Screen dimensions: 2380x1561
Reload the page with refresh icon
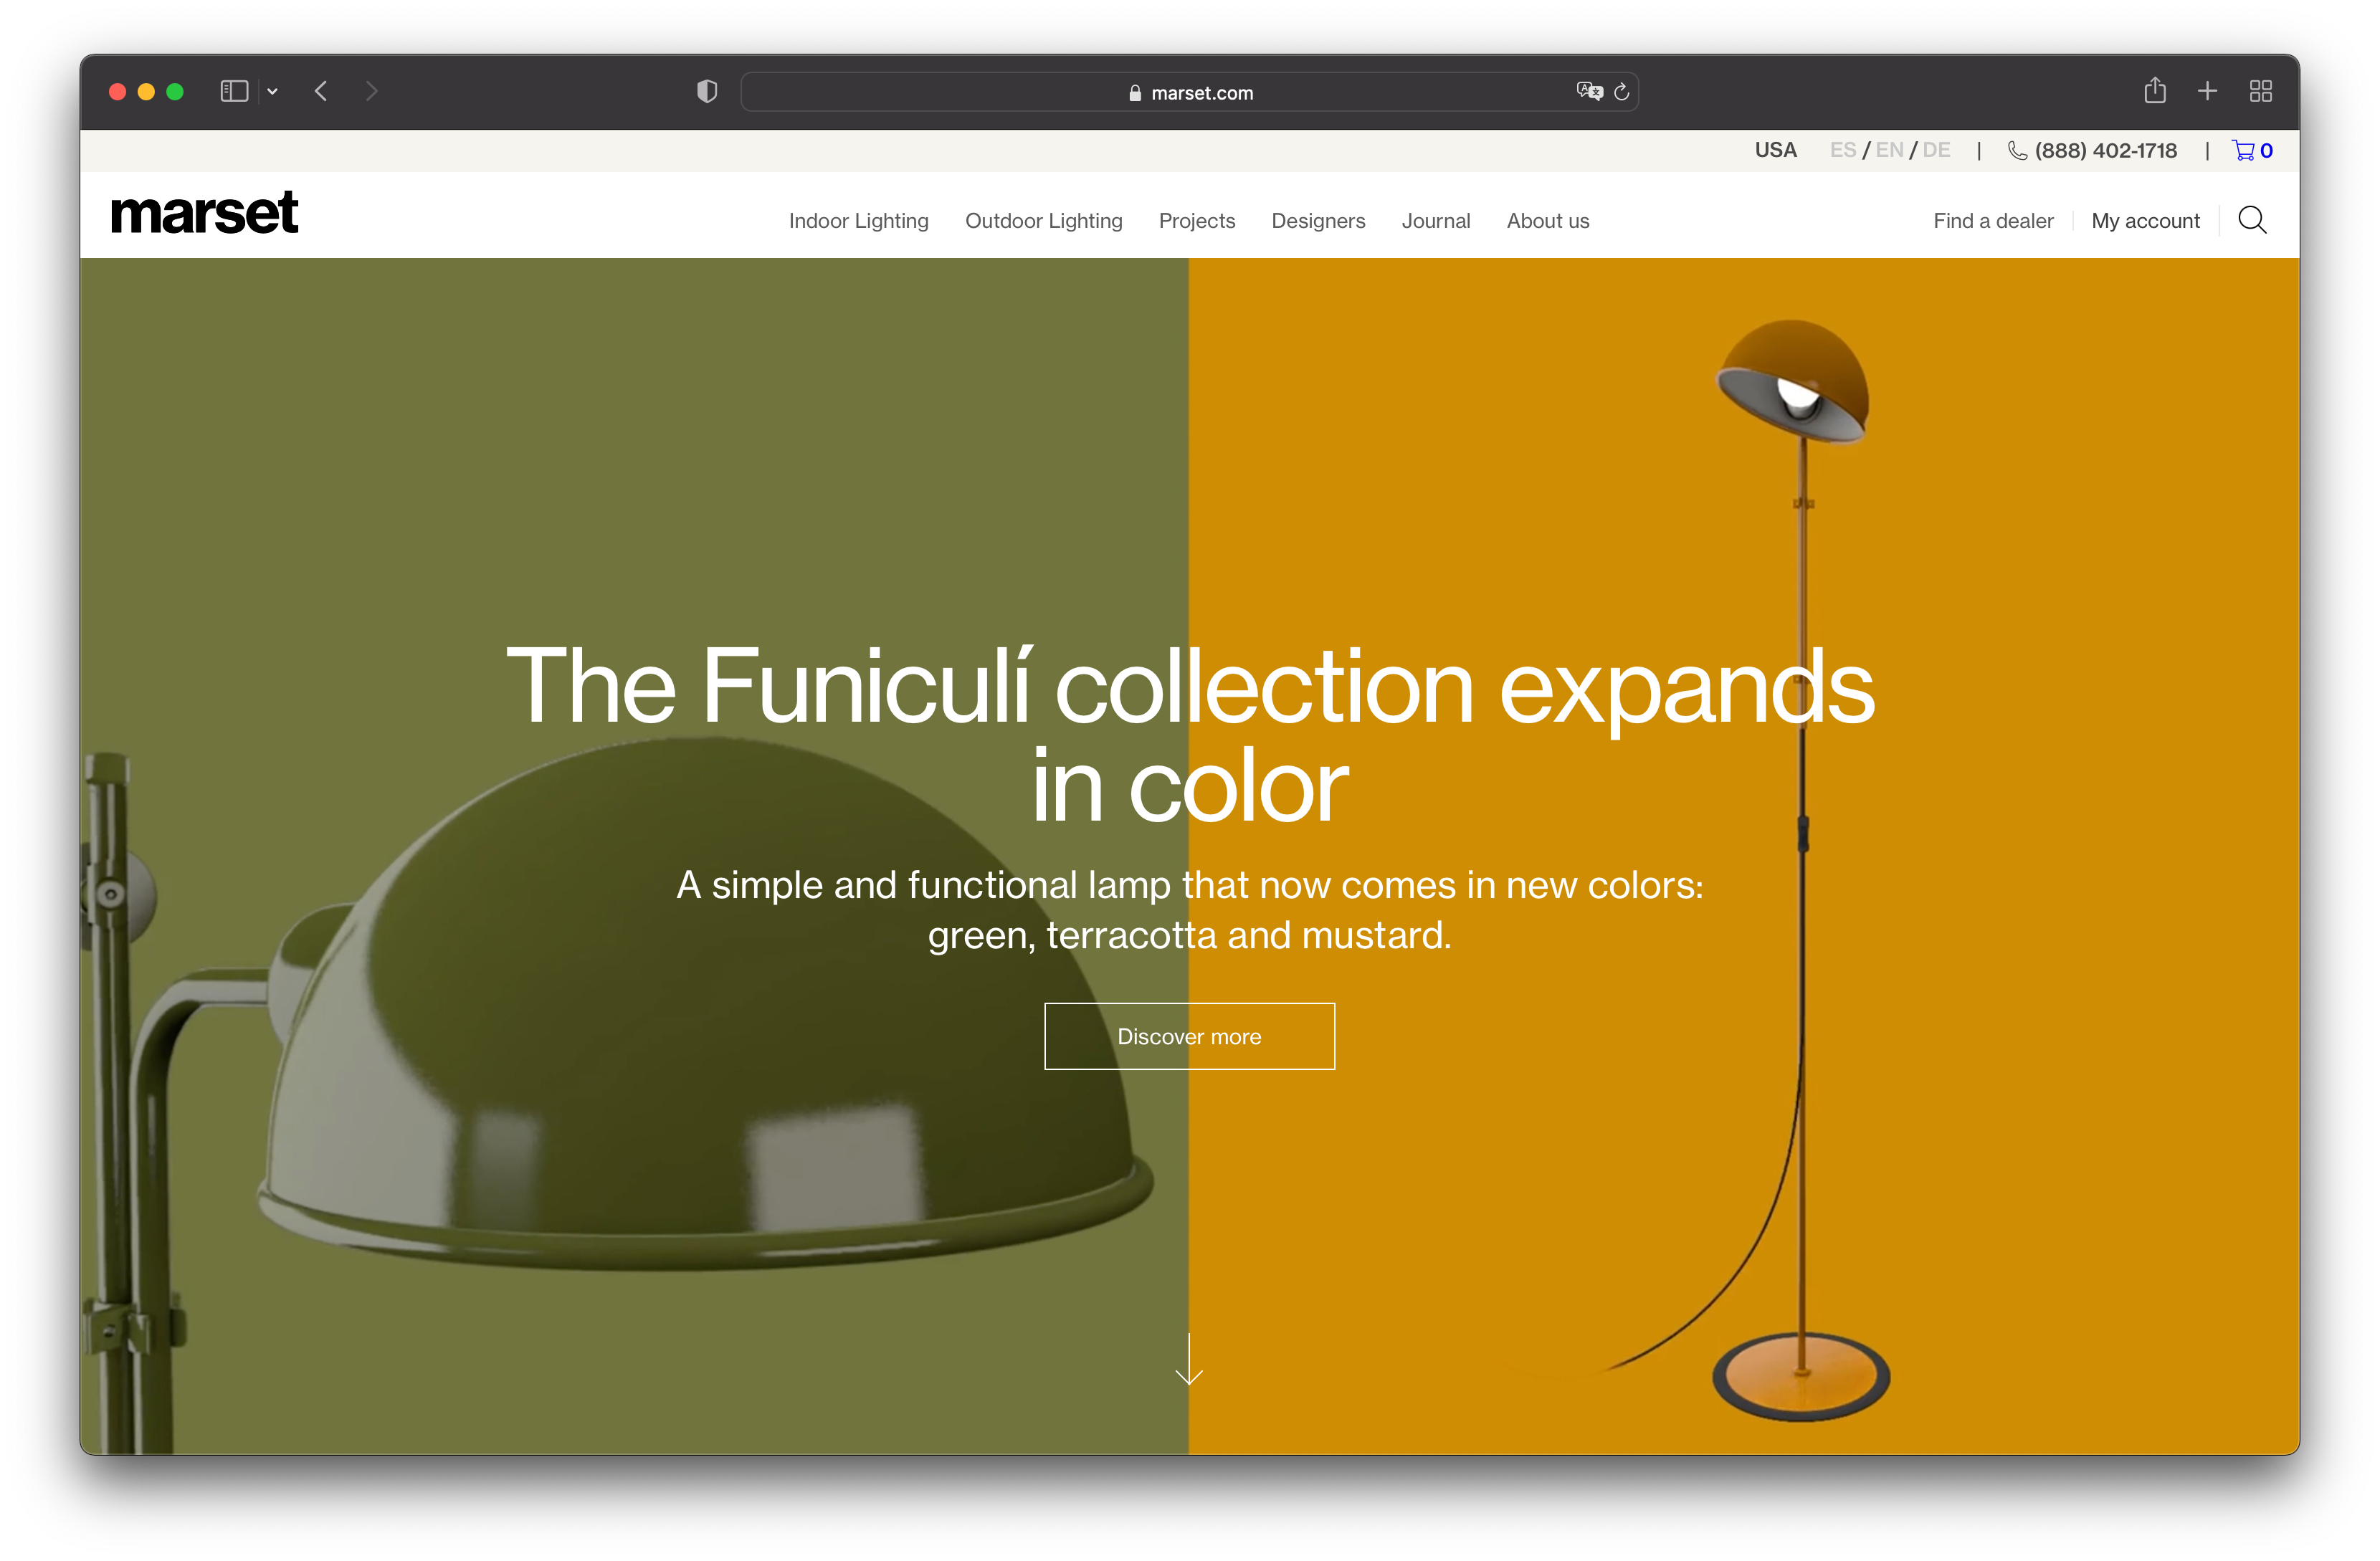click(1621, 92)
